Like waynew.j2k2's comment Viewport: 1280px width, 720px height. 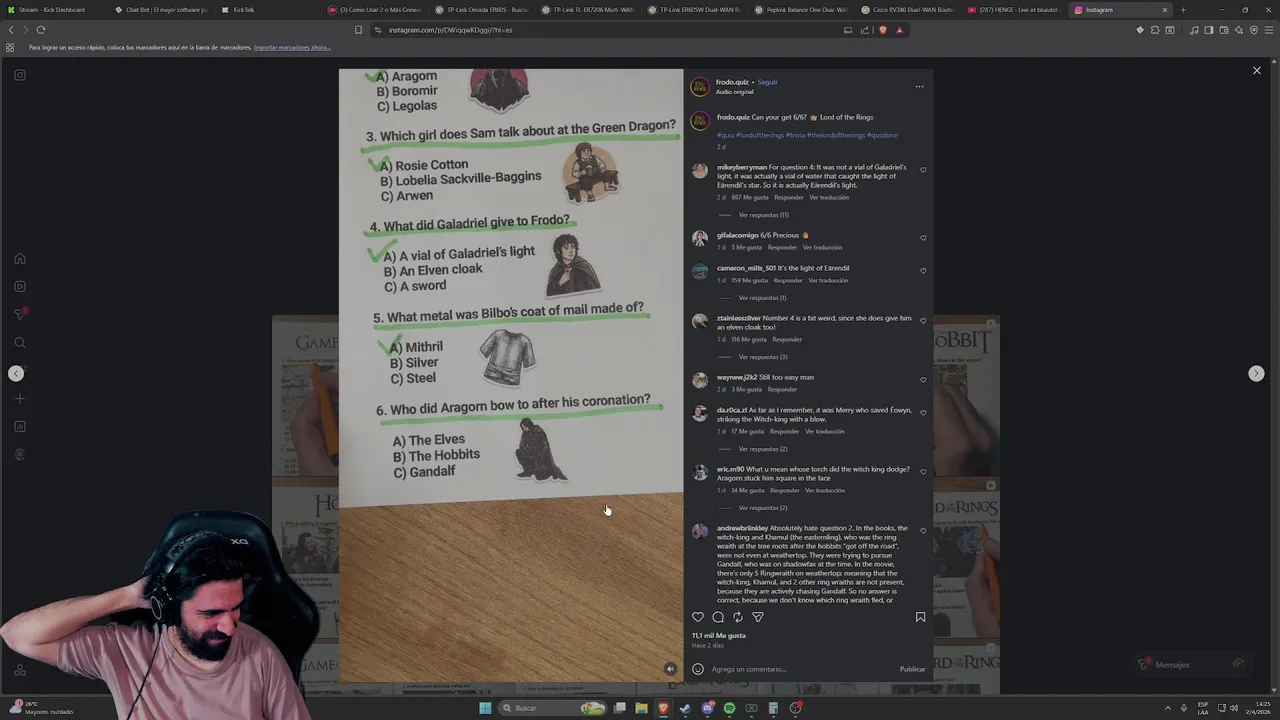coord(923,379)
